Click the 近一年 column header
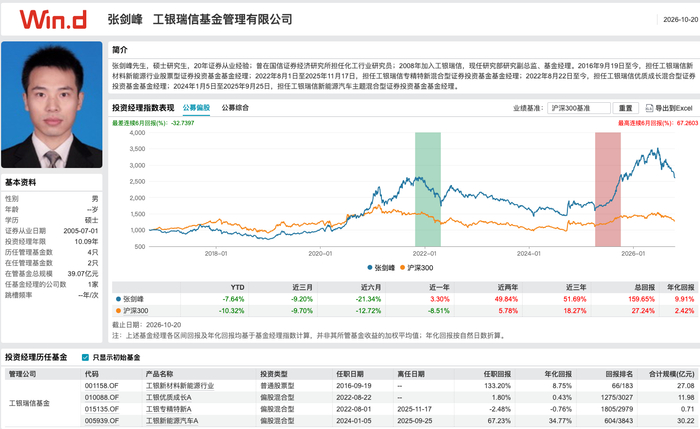This screenshot has height=429, width=700. pyautogui.click(x=439, y=287)
